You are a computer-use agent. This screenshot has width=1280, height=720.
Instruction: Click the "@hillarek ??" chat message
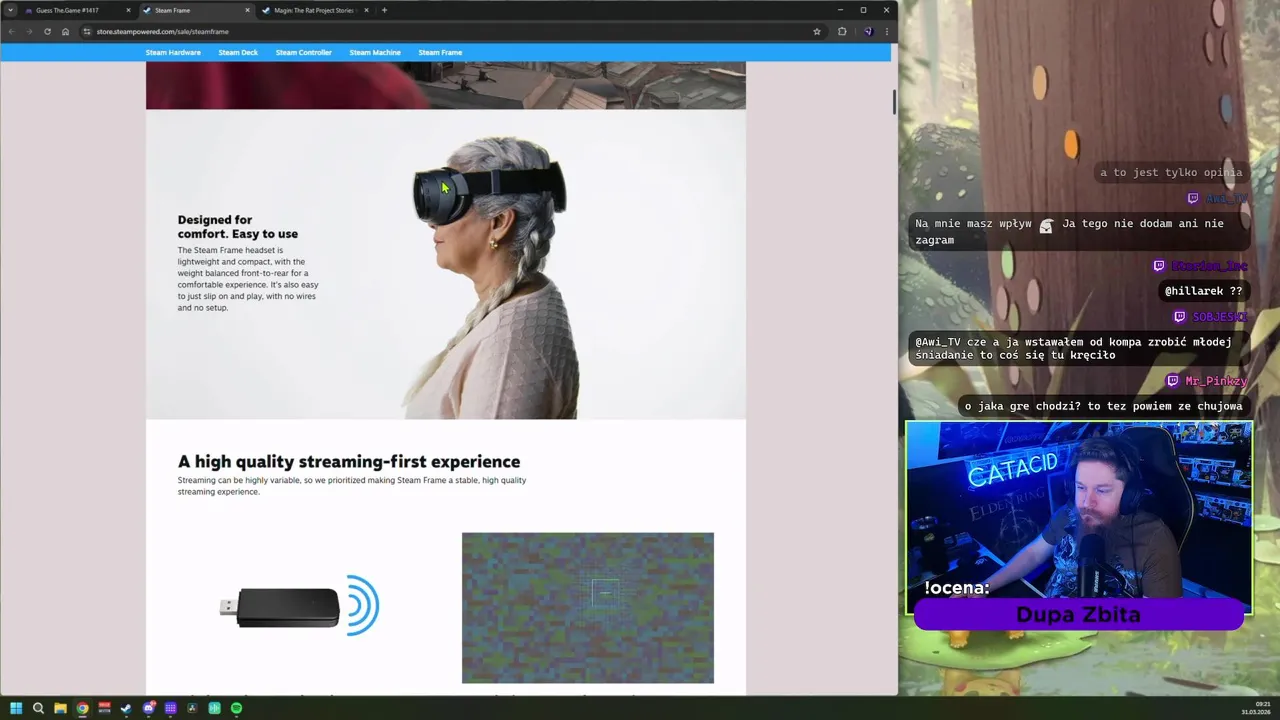point(1203,291)
